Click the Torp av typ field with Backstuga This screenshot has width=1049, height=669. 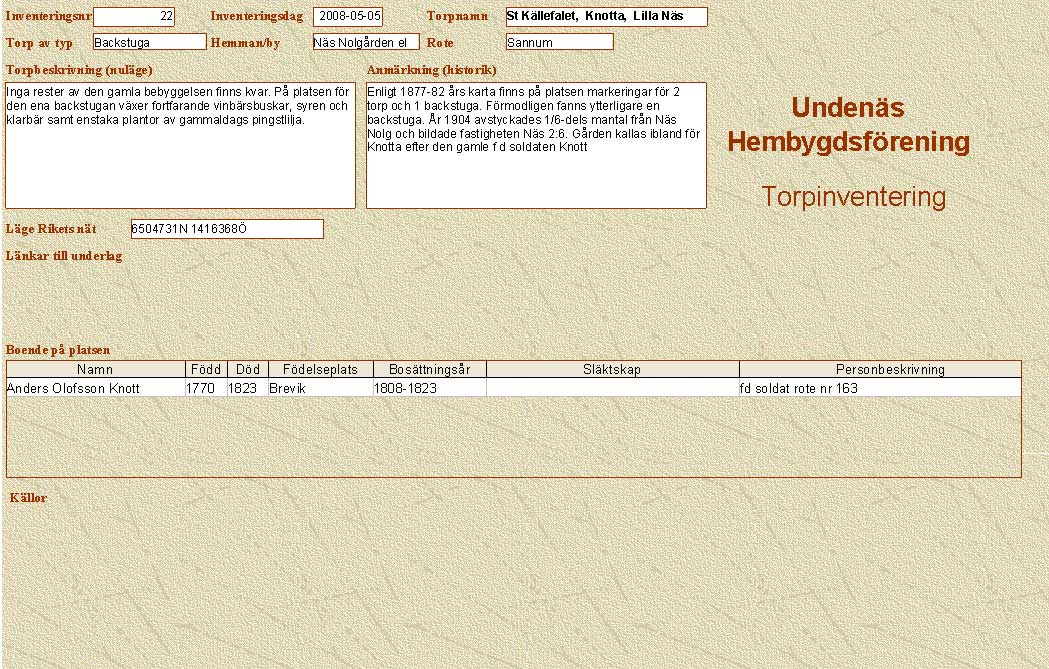pyautogui.click(x=149, y=42)
